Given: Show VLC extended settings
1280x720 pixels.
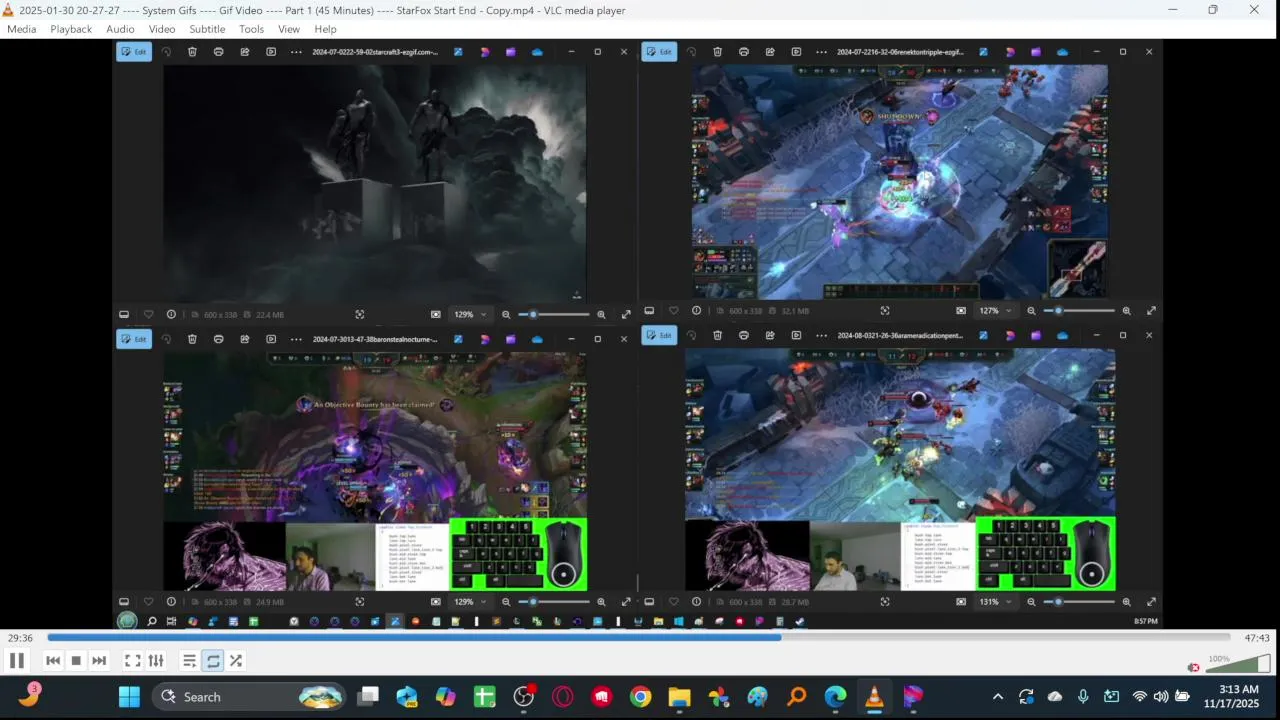Looking at the screenshot, I should click(x=156, y=660).
